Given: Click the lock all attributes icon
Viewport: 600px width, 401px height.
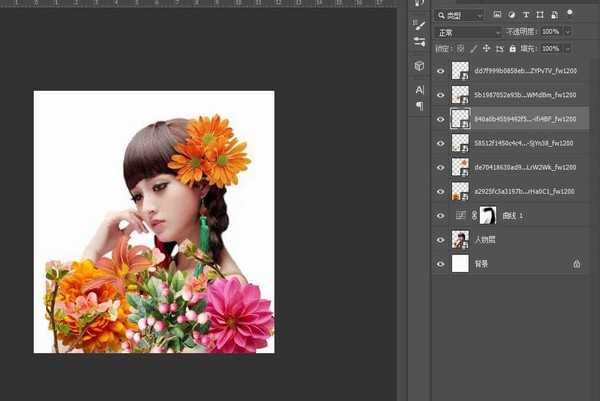Looking at the screenshot, I should (510, 47).
